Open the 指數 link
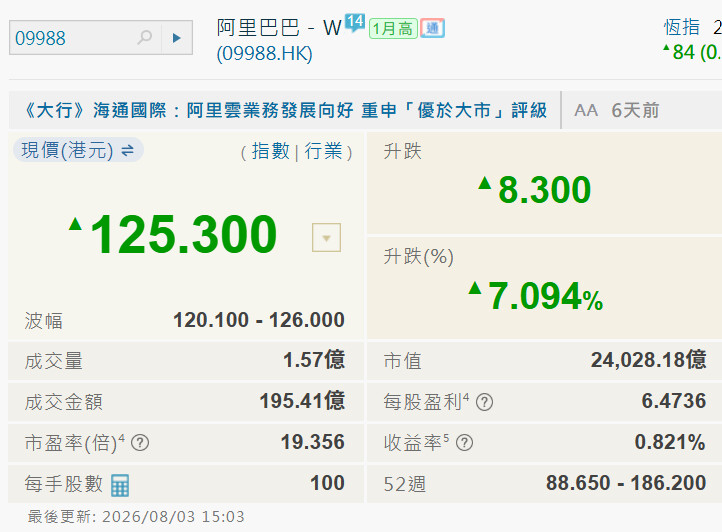This screenshot has height=532, width=722. [271, 151]
